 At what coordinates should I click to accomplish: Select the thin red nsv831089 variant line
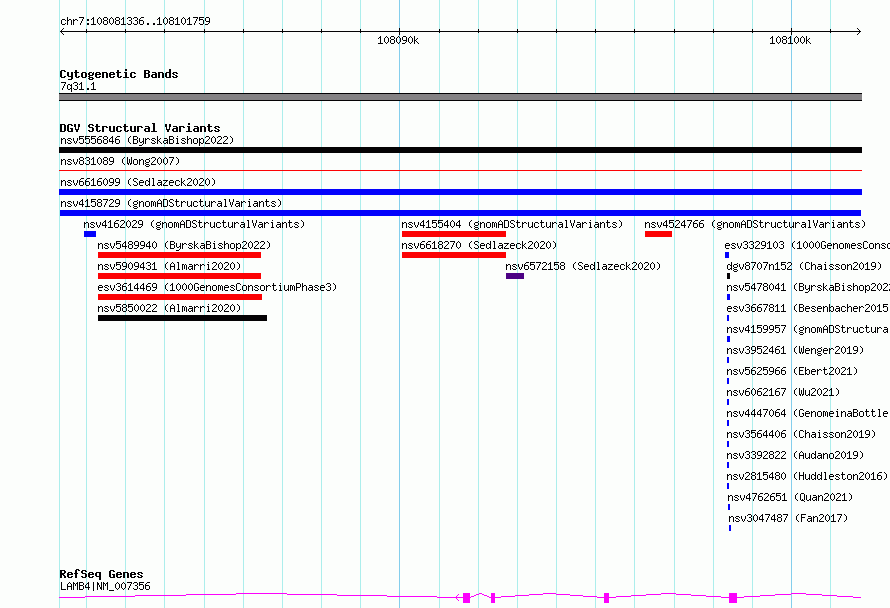pos(460,170)
